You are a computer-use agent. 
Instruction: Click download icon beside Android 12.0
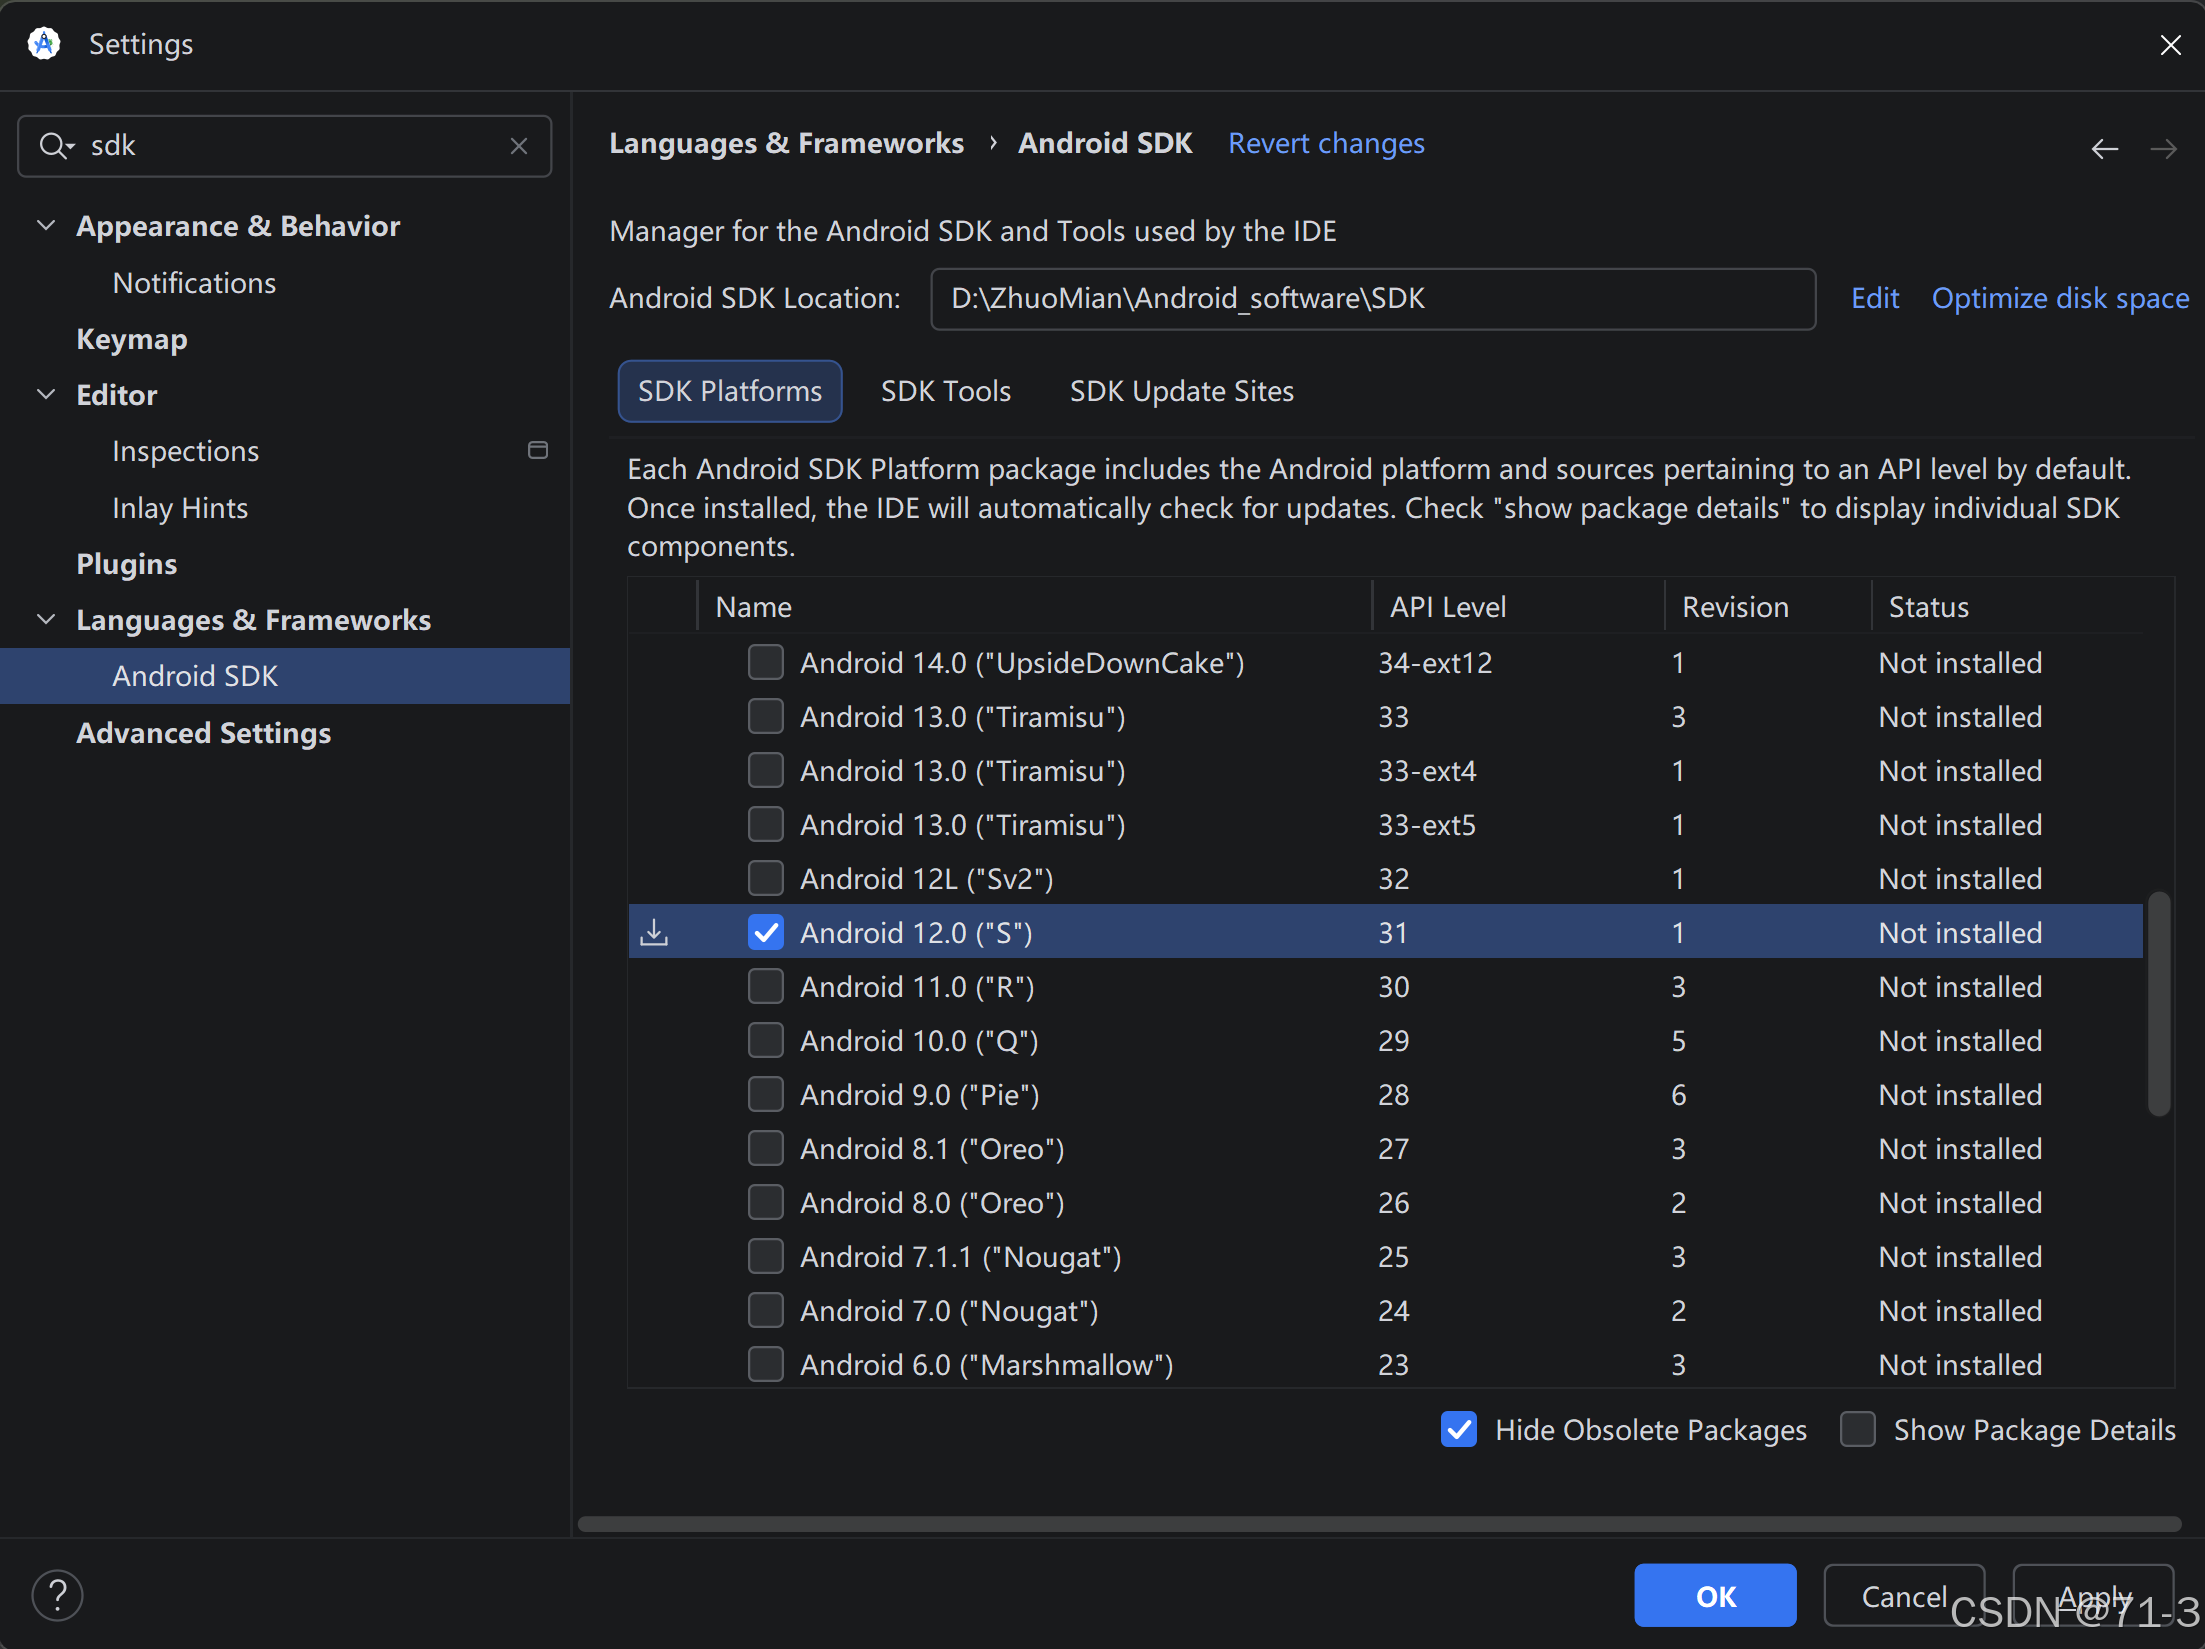click(x=654, y=932)
